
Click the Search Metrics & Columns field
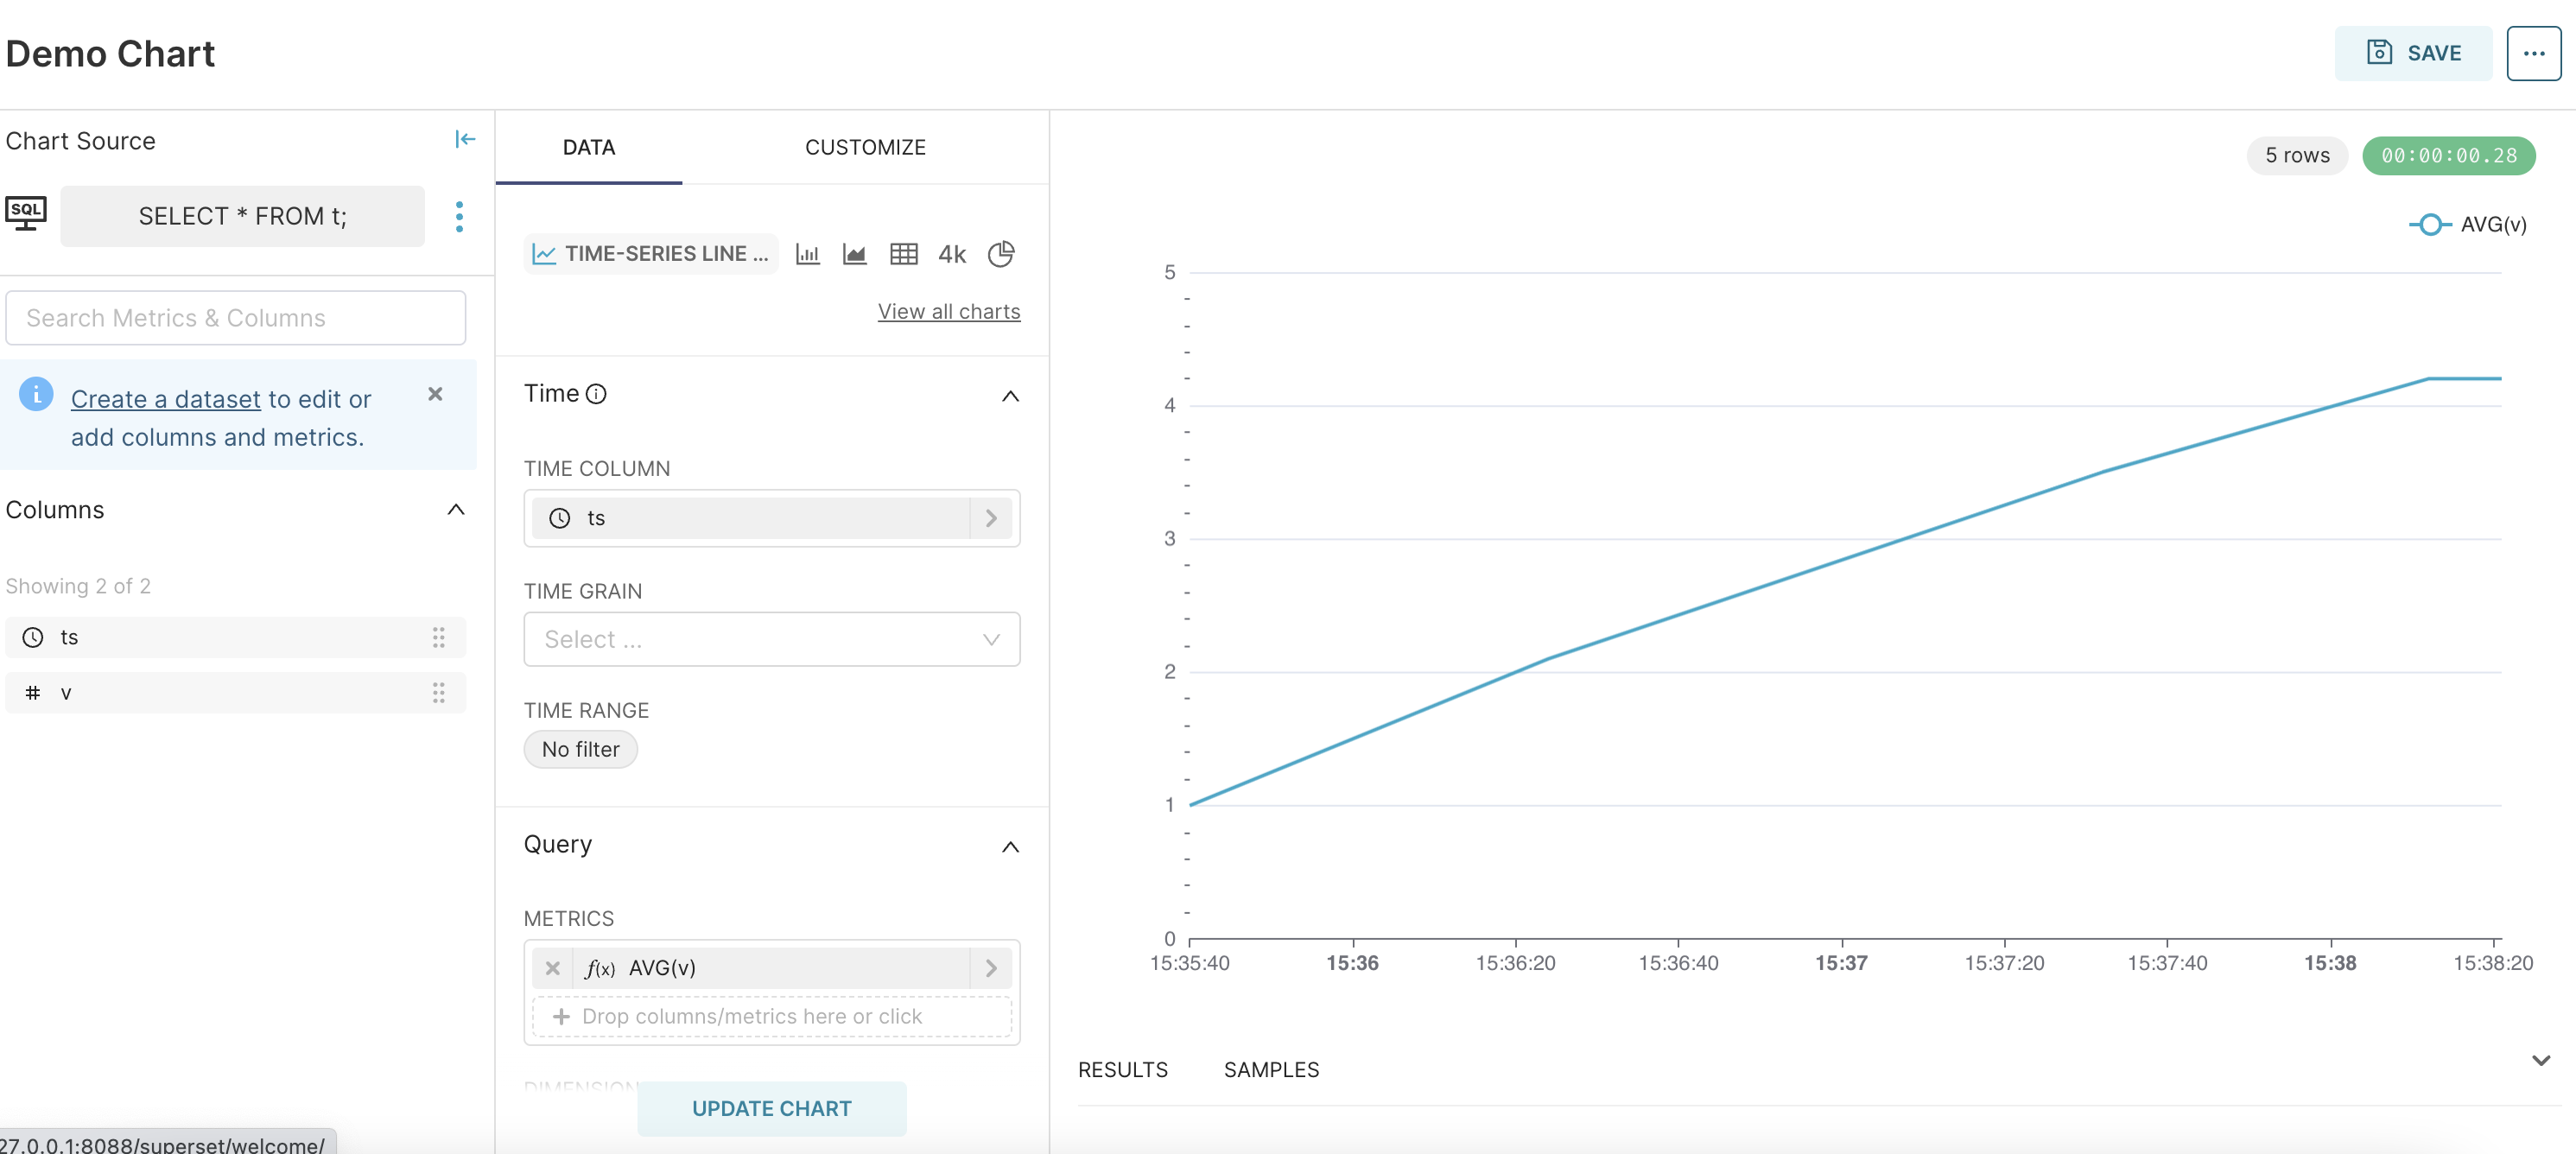235,318
